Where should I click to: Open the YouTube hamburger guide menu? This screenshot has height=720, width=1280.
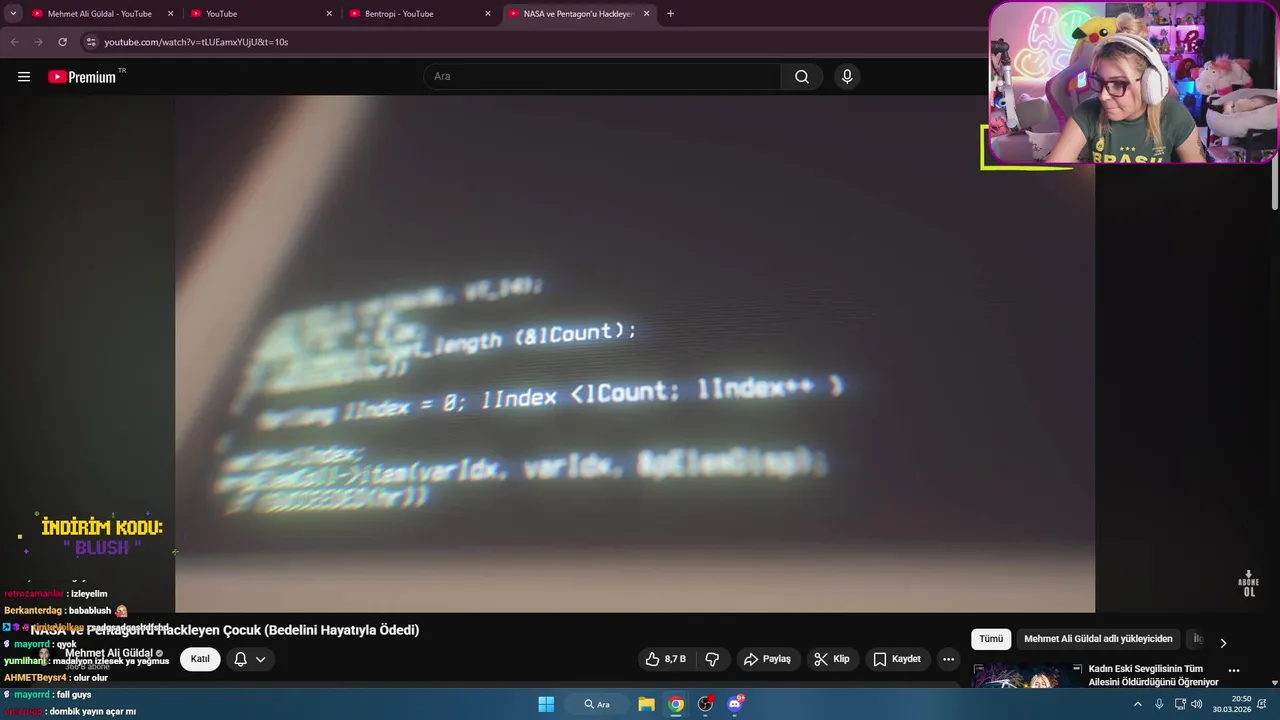24,77
